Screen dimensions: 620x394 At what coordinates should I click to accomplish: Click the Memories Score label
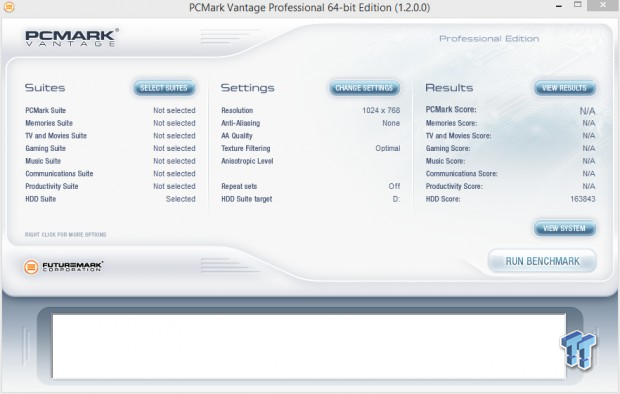(x=452, y=123)
